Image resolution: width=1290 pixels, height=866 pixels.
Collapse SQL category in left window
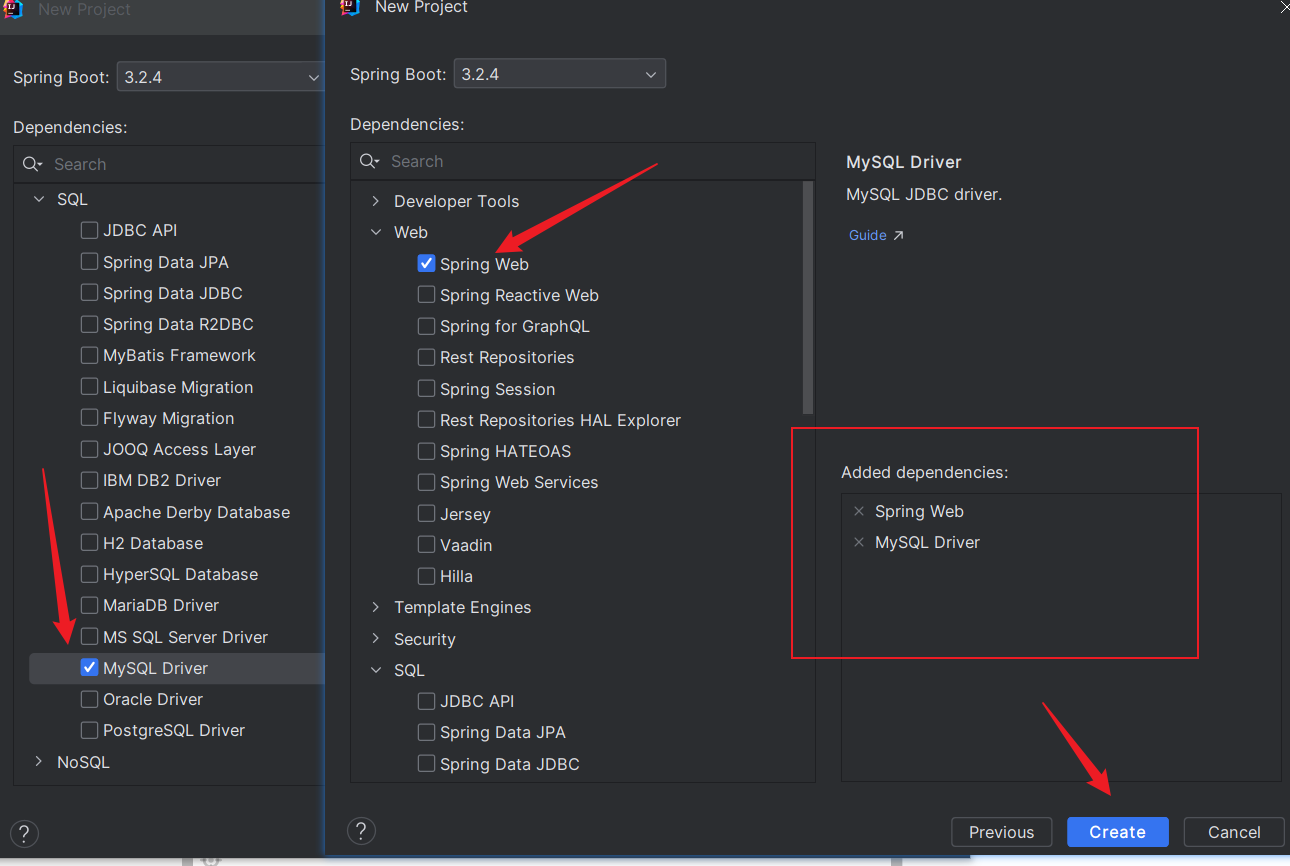(39, 199)
